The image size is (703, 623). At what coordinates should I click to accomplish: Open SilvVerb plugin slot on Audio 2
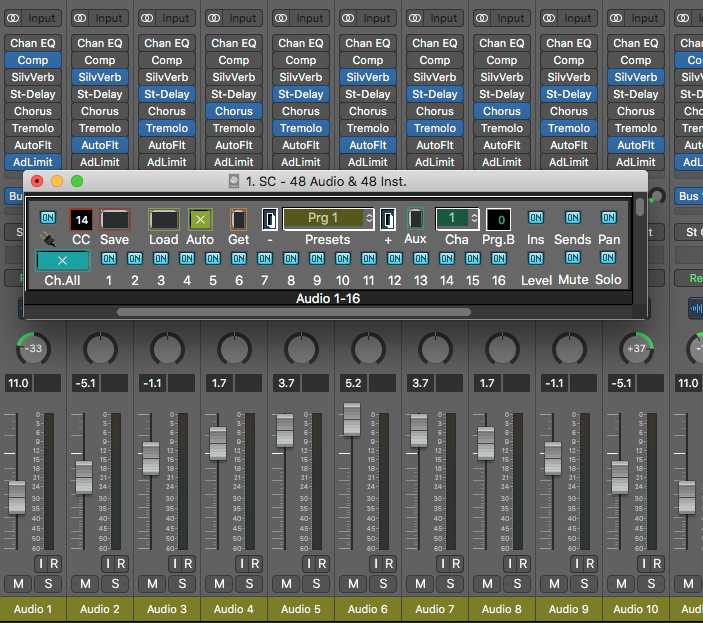[100, 77]
